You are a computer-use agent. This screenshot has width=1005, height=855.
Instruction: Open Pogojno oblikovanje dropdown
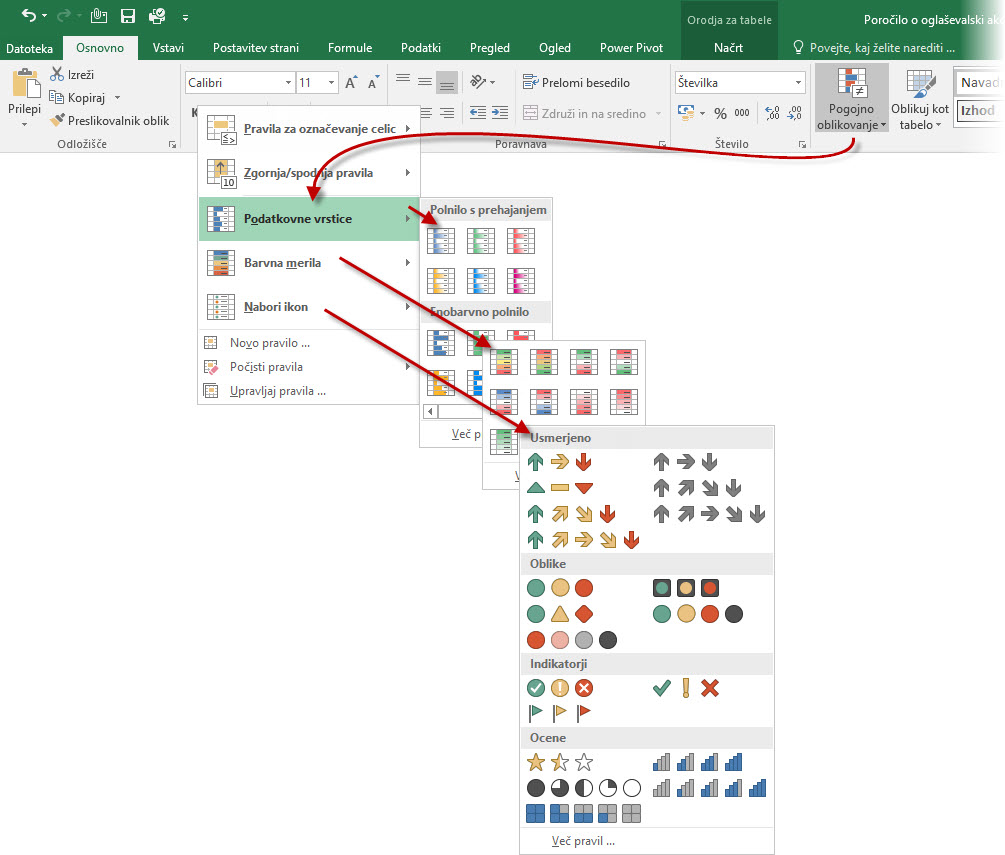(851, 99)
